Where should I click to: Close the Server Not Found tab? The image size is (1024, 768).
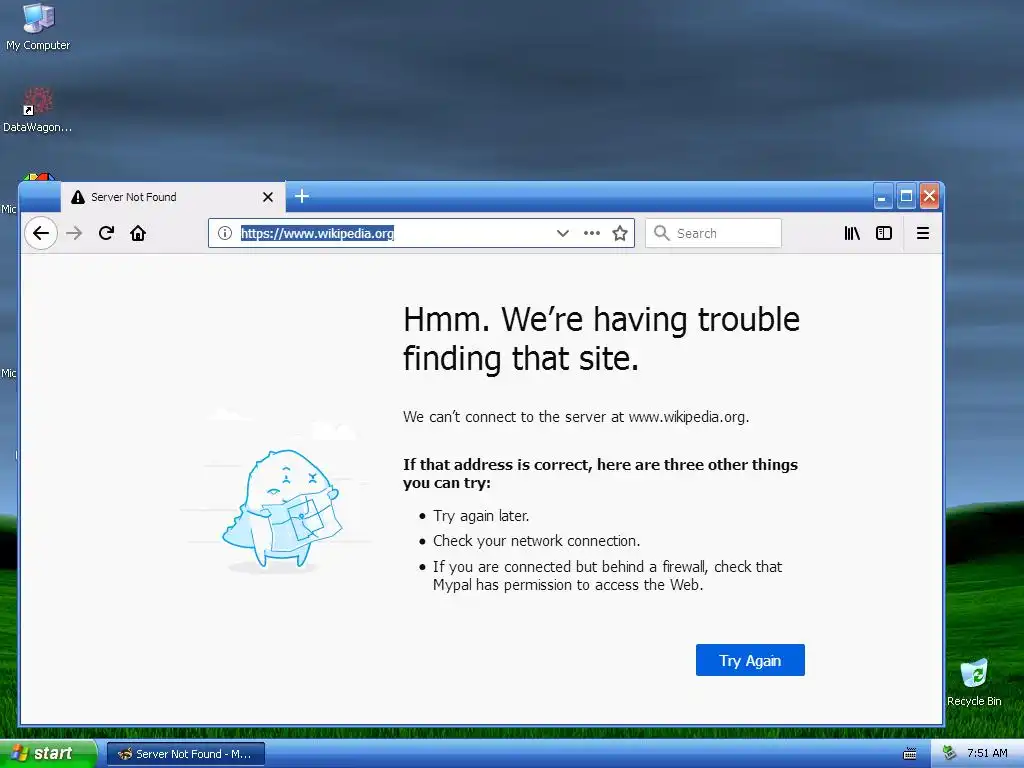[x=268, y=197]
